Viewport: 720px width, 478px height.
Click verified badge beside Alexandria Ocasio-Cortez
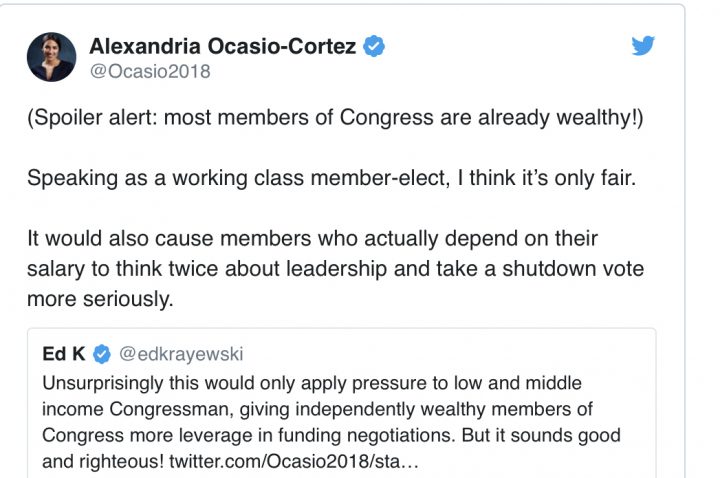[374, 46]
